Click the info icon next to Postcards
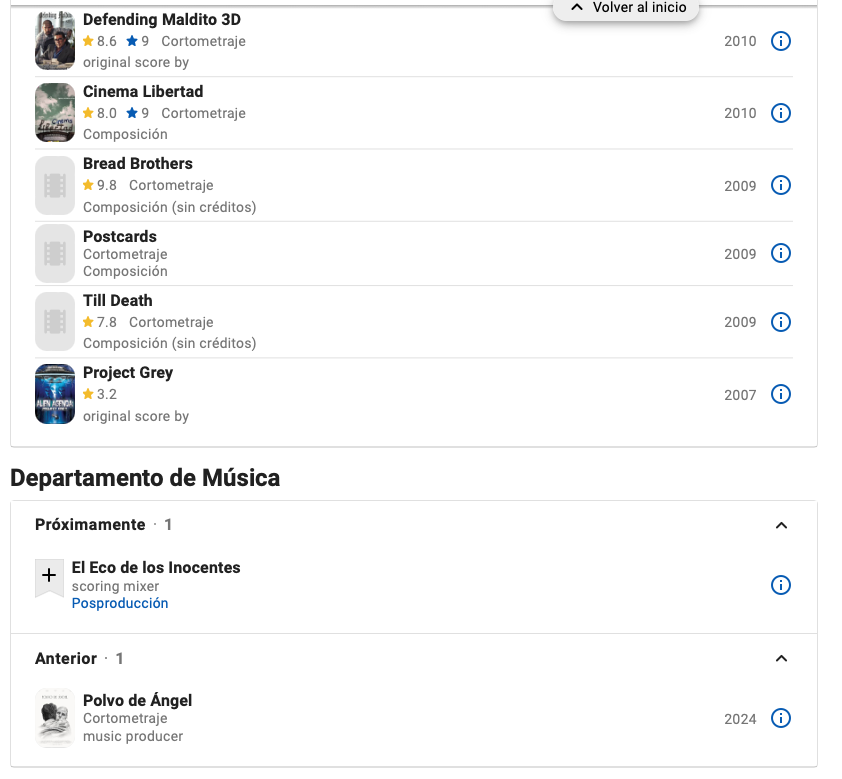This screenshot has height=779, width=842. [x=781, y=253]
